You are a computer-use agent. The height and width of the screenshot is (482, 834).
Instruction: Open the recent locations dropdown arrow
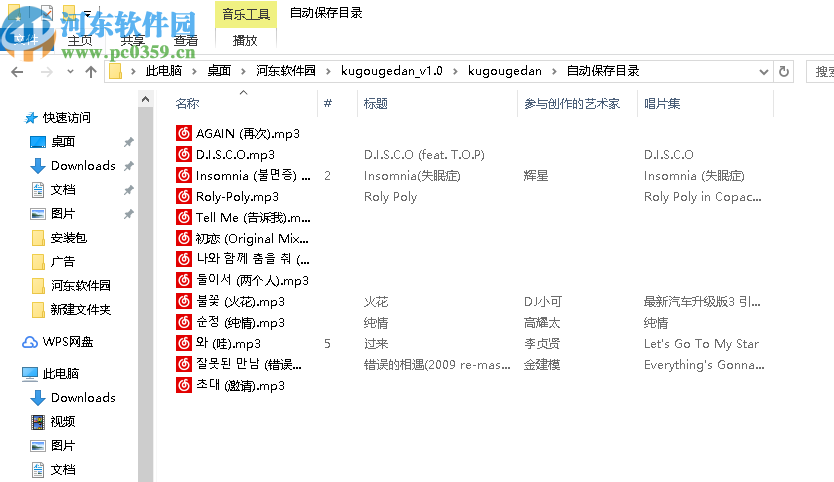(70, 72)
